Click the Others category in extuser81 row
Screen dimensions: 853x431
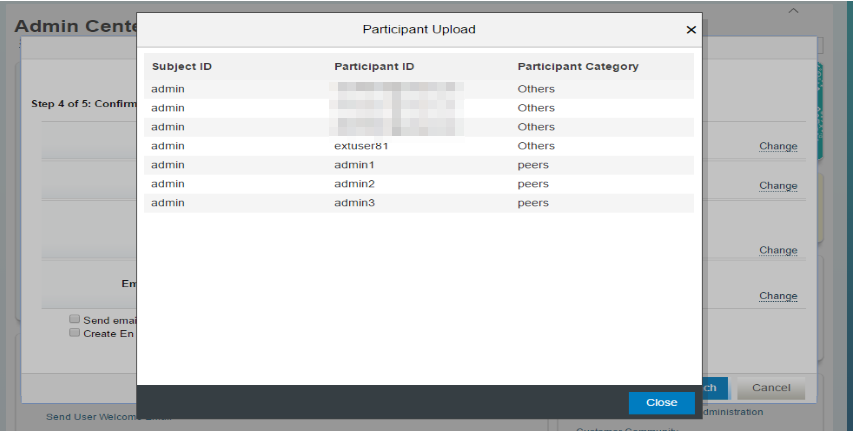pyautogui.click(x=536, y=146)
